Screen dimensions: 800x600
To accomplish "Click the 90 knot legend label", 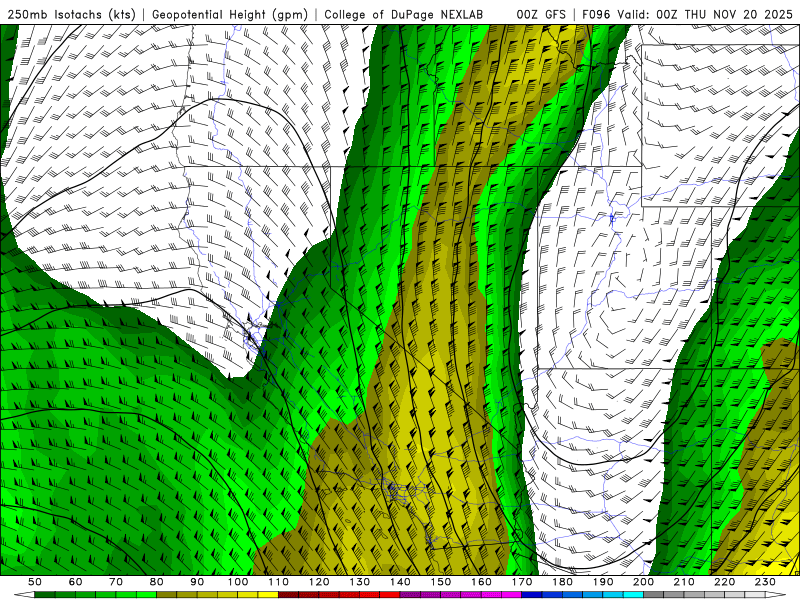I will pos(197,582).
